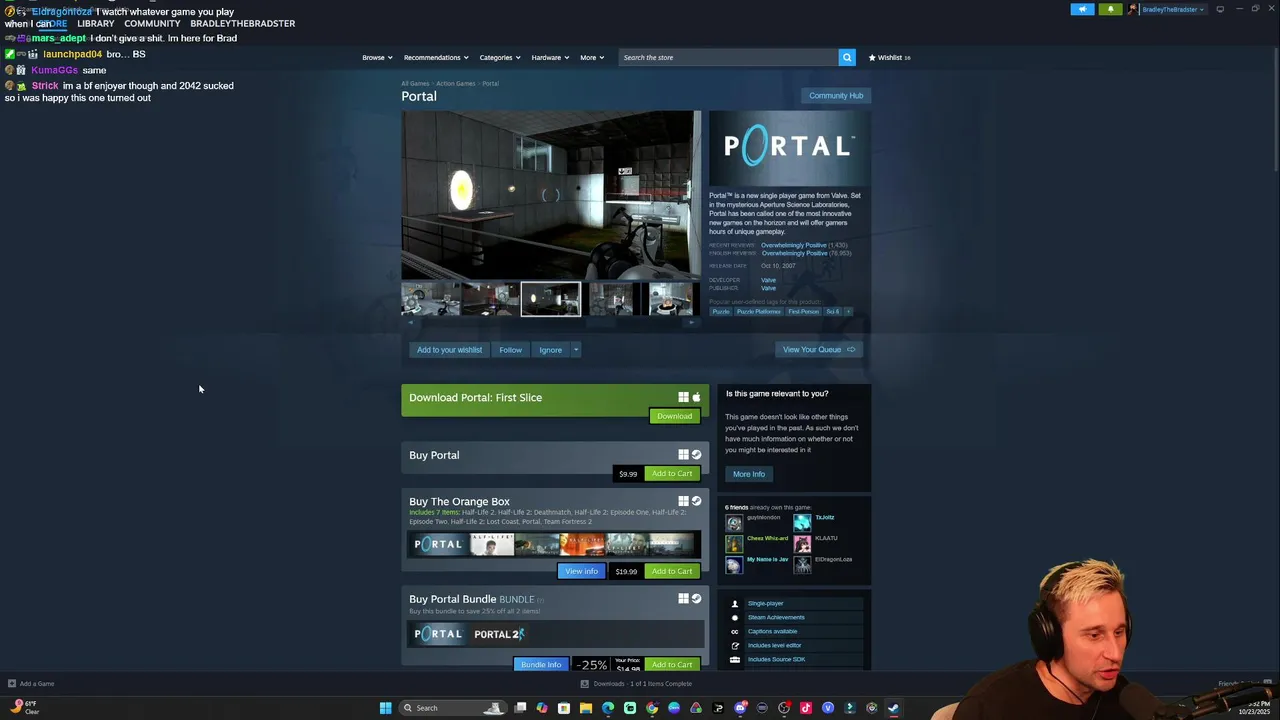
Task: Click View Your Queue button
Action: [819, 350]
